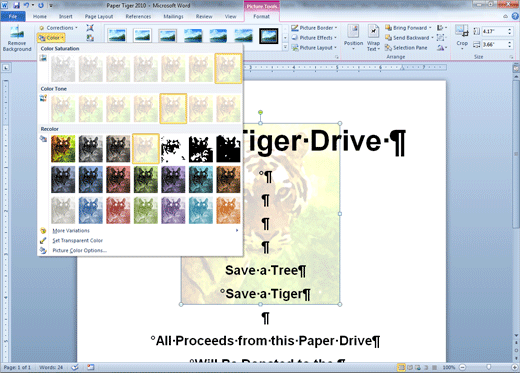Click the Undo icon in quick access

pos(26,5)
